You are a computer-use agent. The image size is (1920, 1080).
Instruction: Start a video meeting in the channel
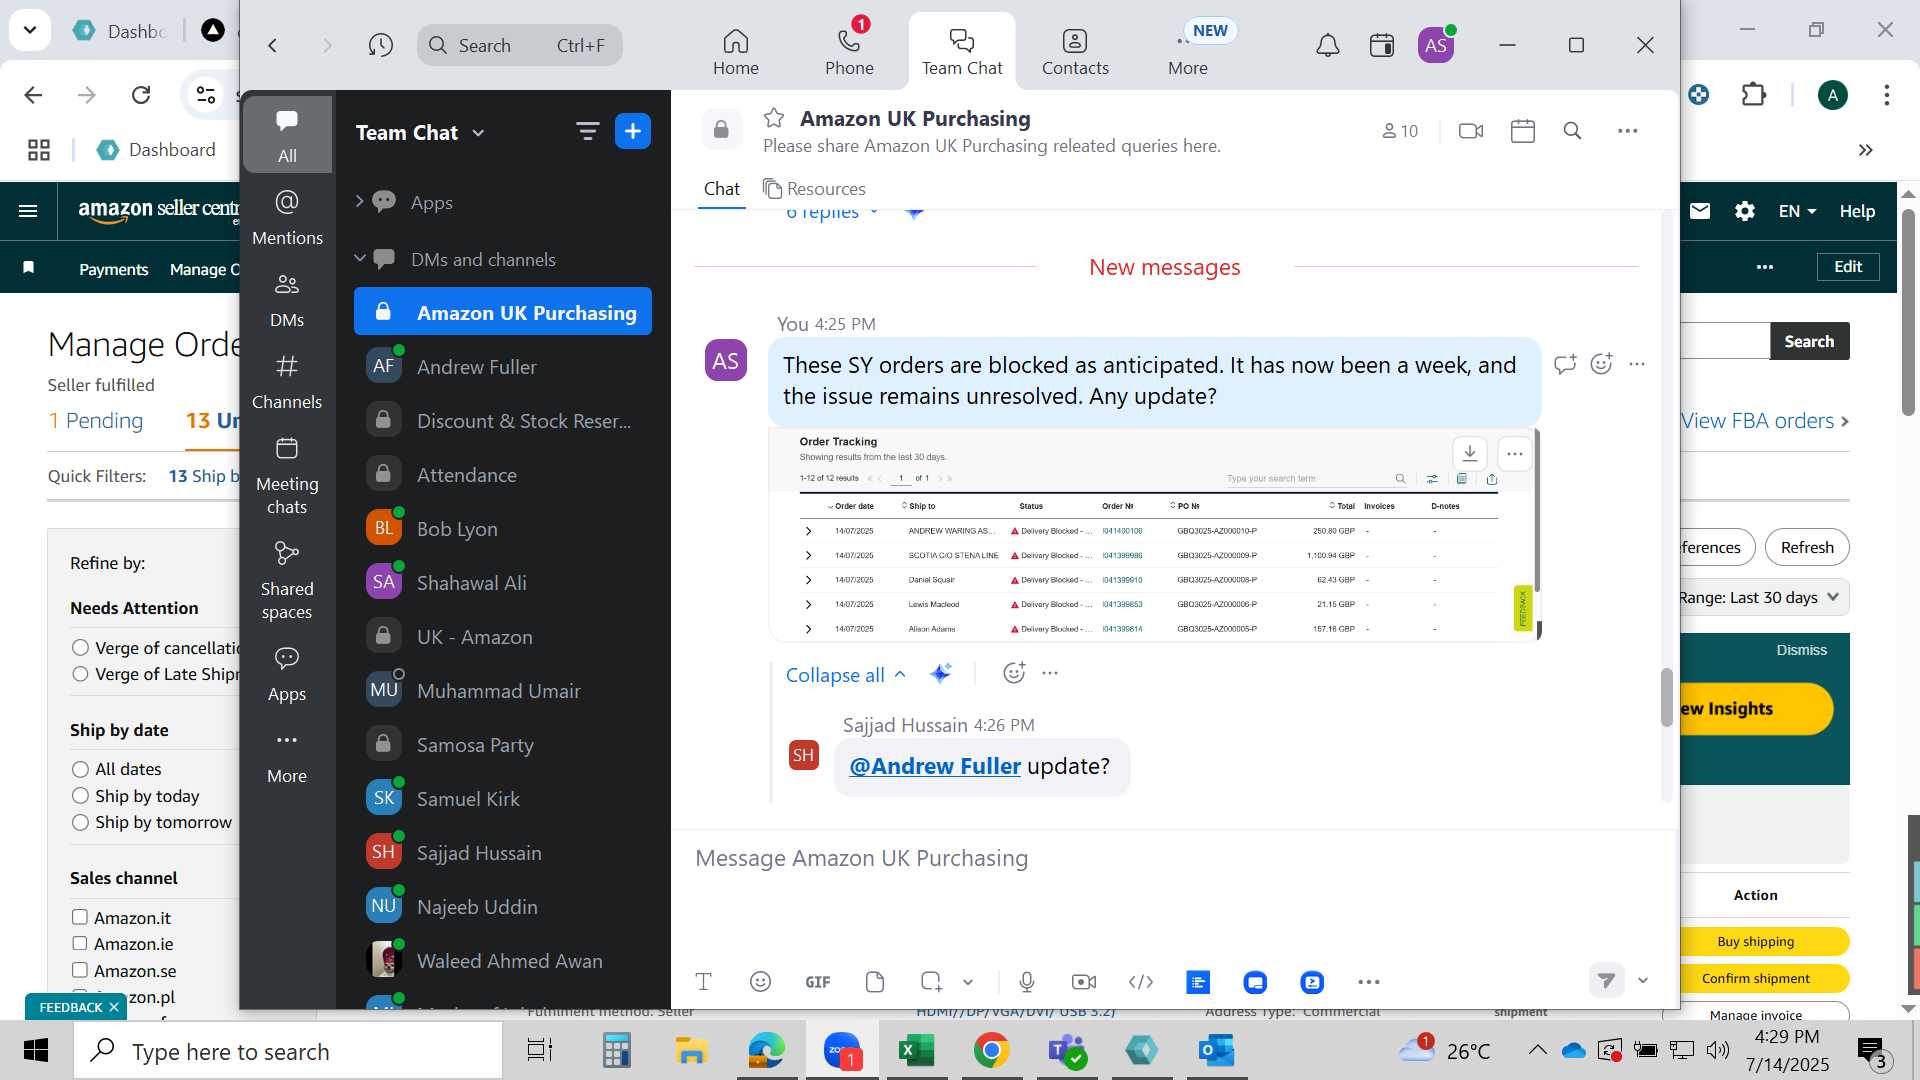click(1471, 131)
